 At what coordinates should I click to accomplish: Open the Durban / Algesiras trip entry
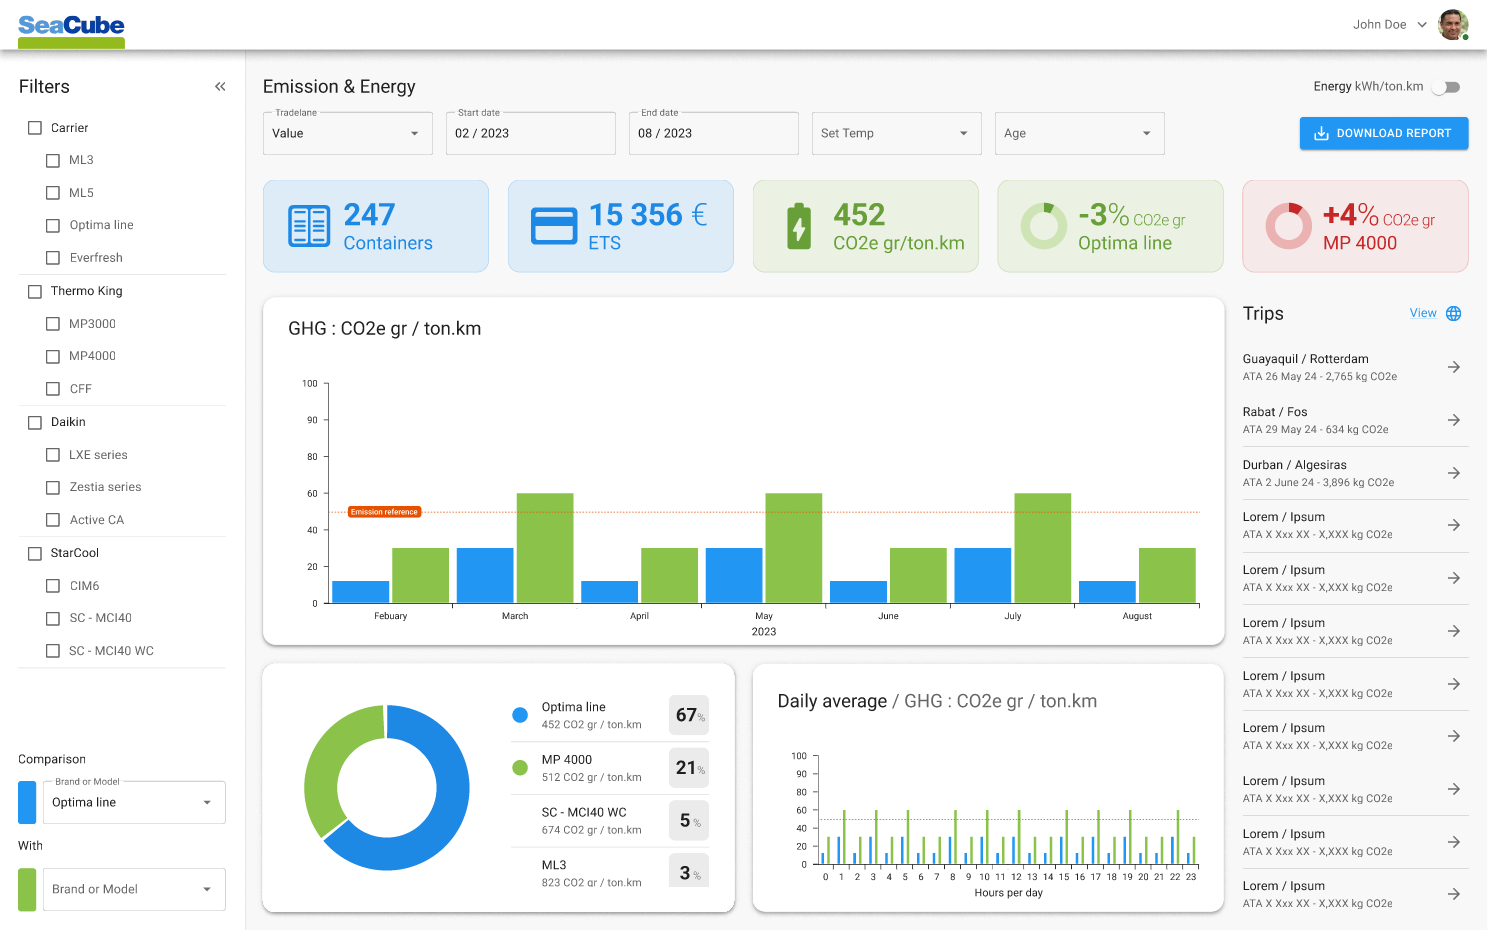coord(1356,473)
